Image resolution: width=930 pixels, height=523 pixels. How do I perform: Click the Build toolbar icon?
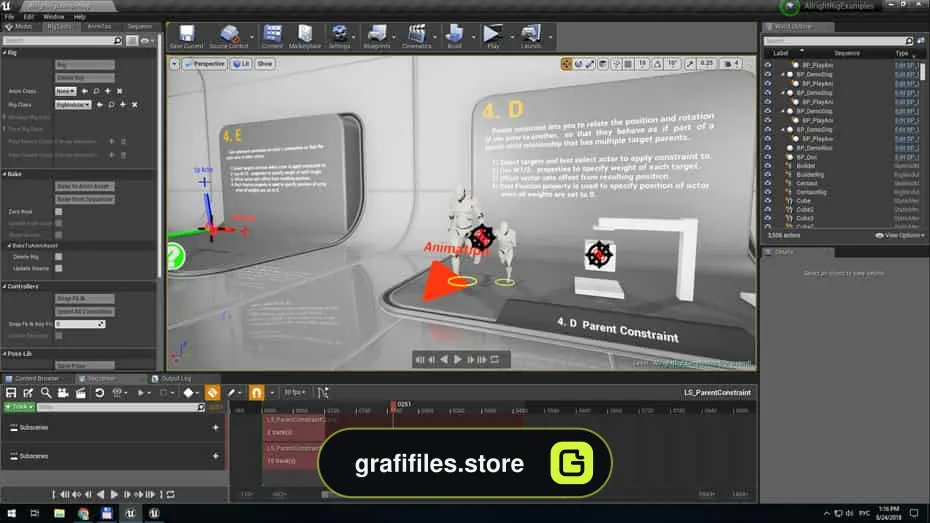coord(454,37)
